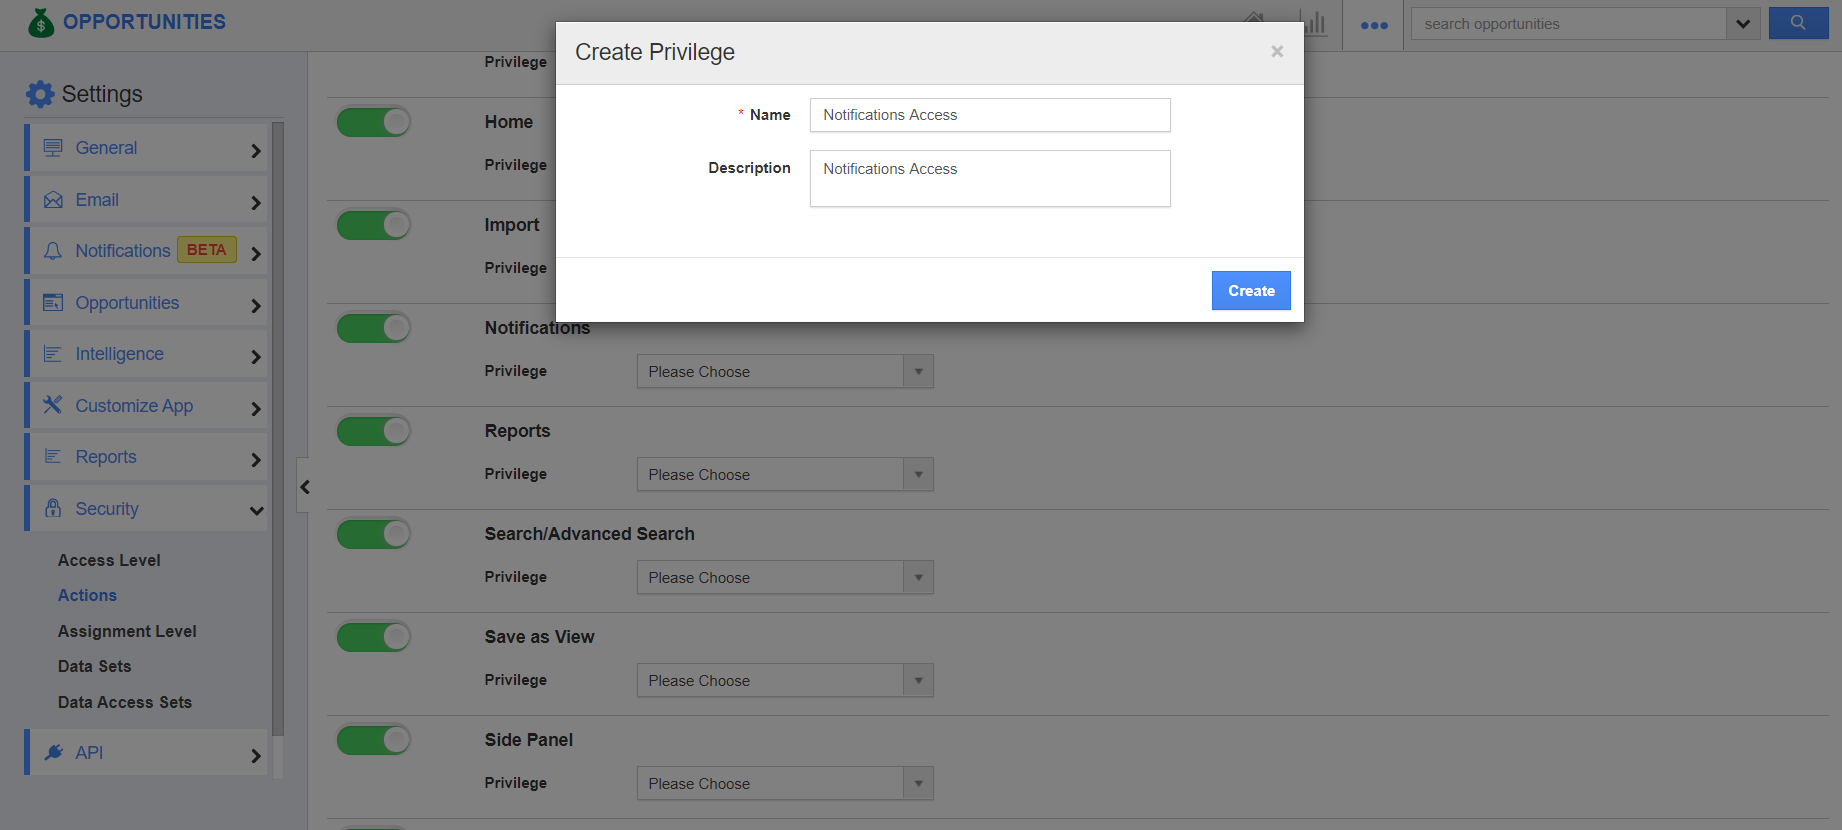Disable the Save as View switch
Viewport: 1842px width, 830px height.
point(373,637)
